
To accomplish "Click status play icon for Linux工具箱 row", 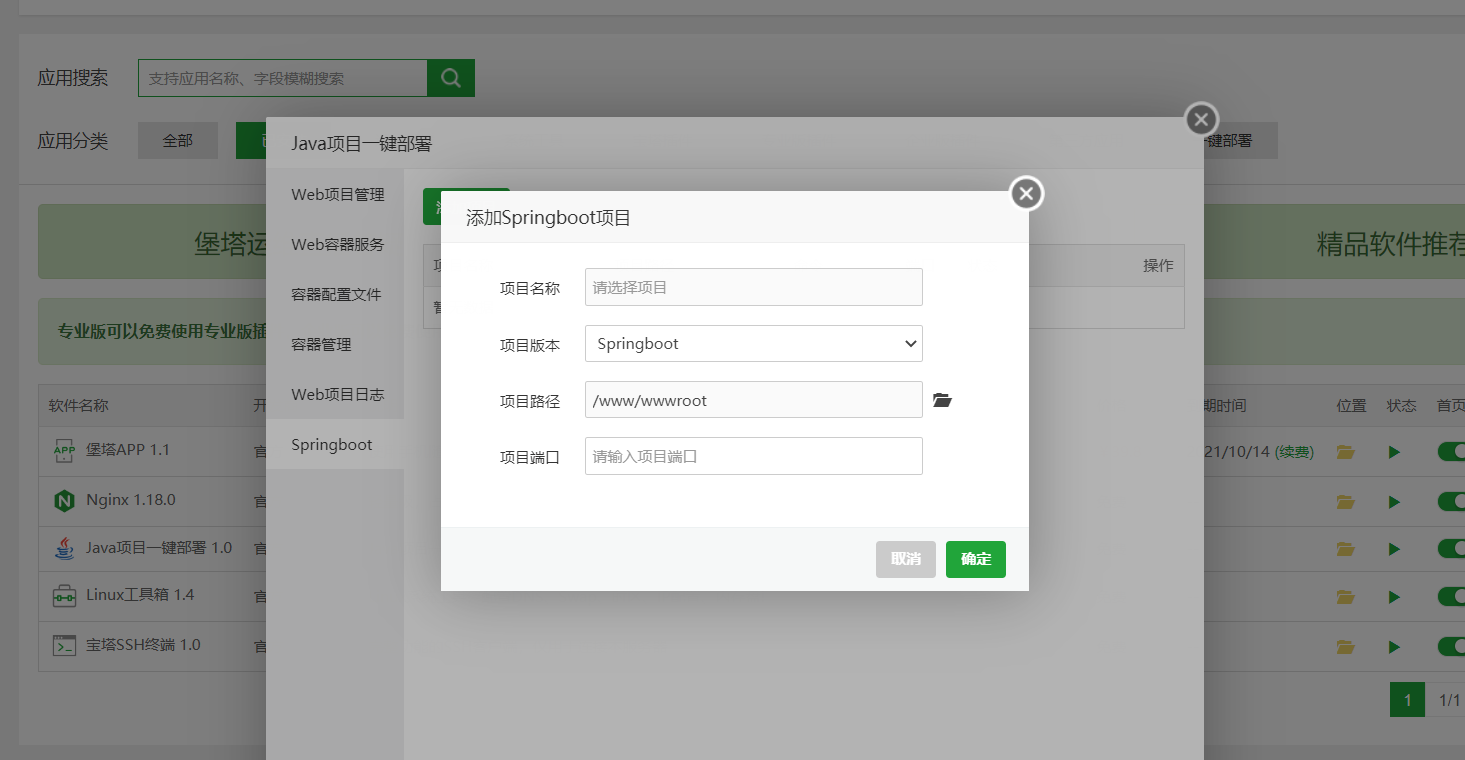I will (x=1394, y=597).
